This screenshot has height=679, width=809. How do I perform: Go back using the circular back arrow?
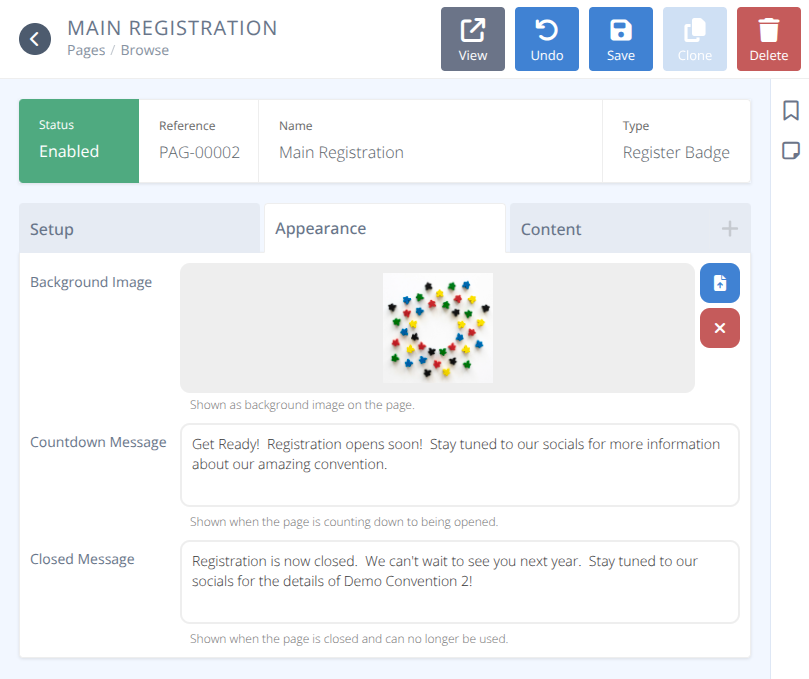coord(35,39)
